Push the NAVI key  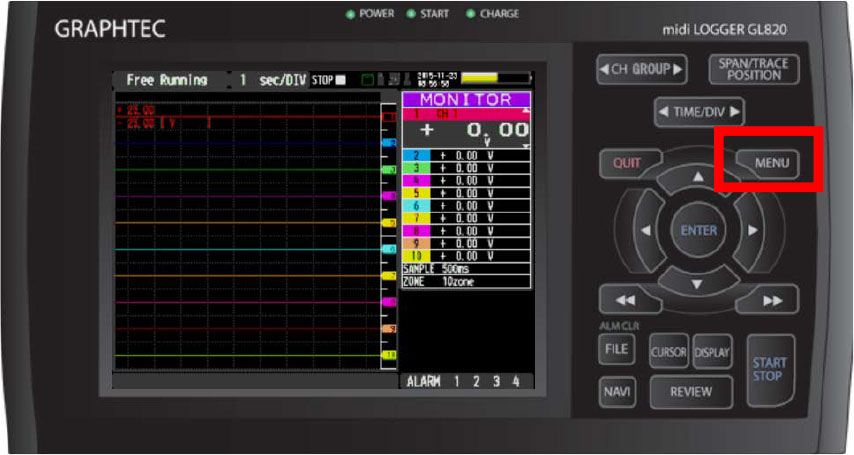pos(617,391)
